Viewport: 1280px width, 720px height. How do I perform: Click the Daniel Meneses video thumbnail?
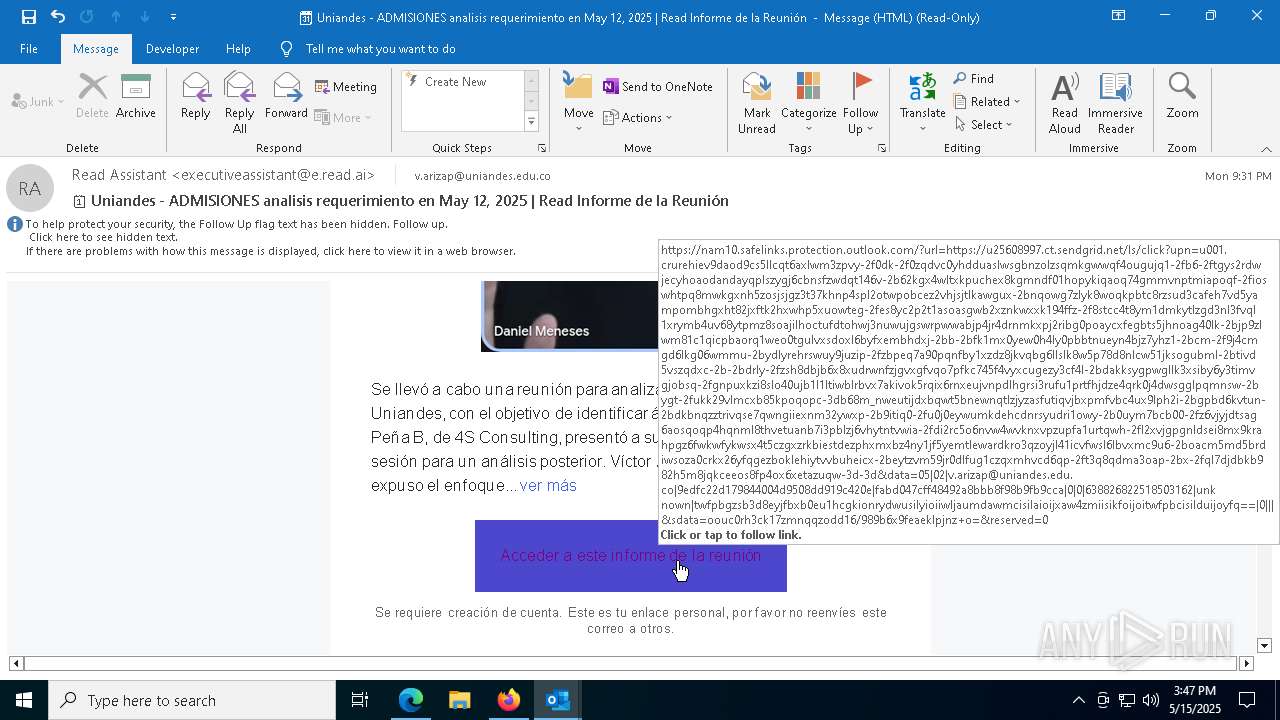(x=569, y=316)
